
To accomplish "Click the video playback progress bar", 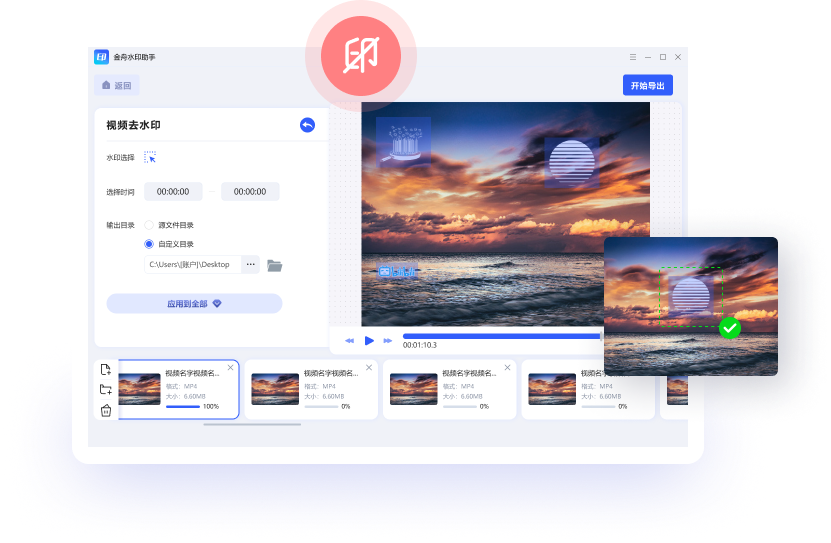I will [x=500, y=336].
